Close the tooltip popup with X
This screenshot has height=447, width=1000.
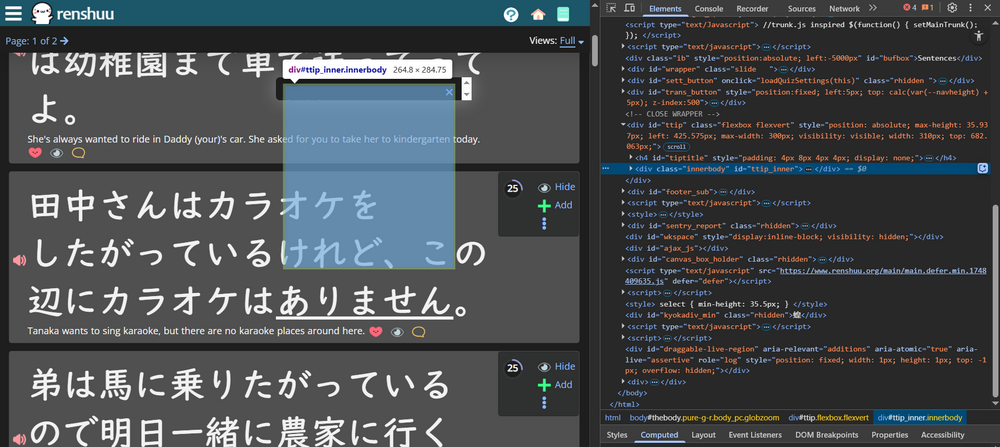pos(449,92)
